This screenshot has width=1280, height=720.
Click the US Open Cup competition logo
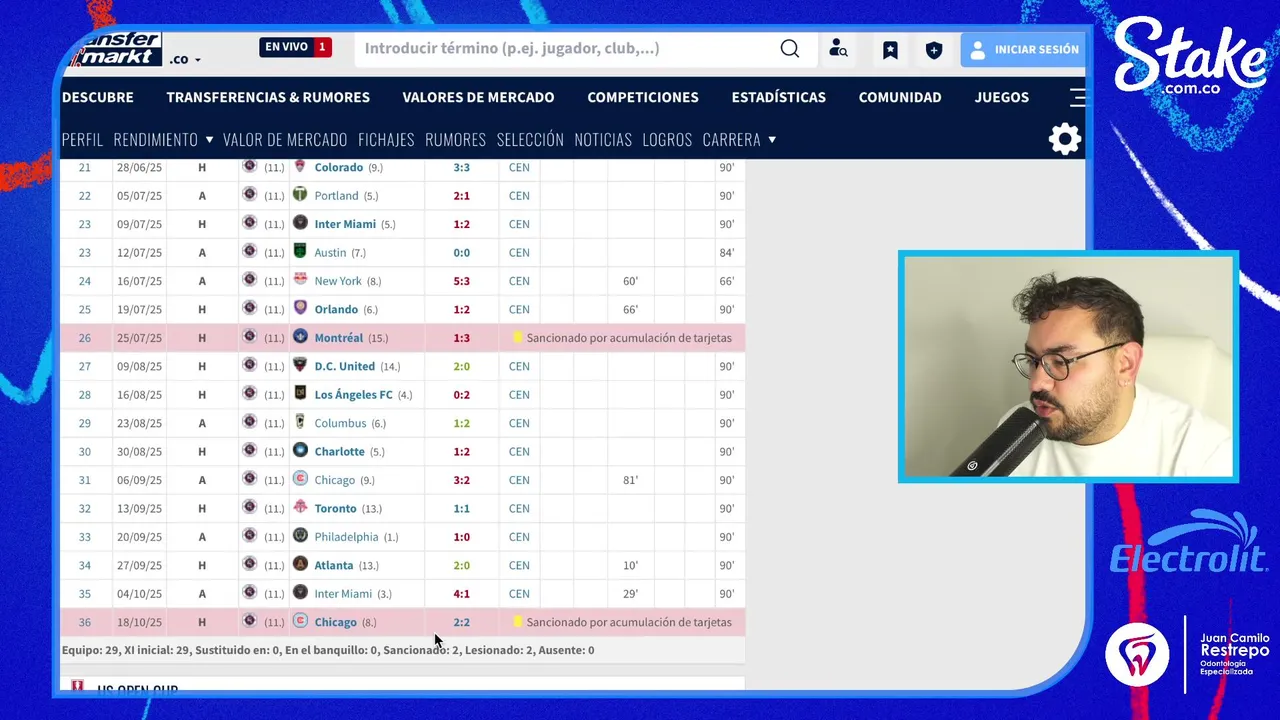click(x=78, y=687)
